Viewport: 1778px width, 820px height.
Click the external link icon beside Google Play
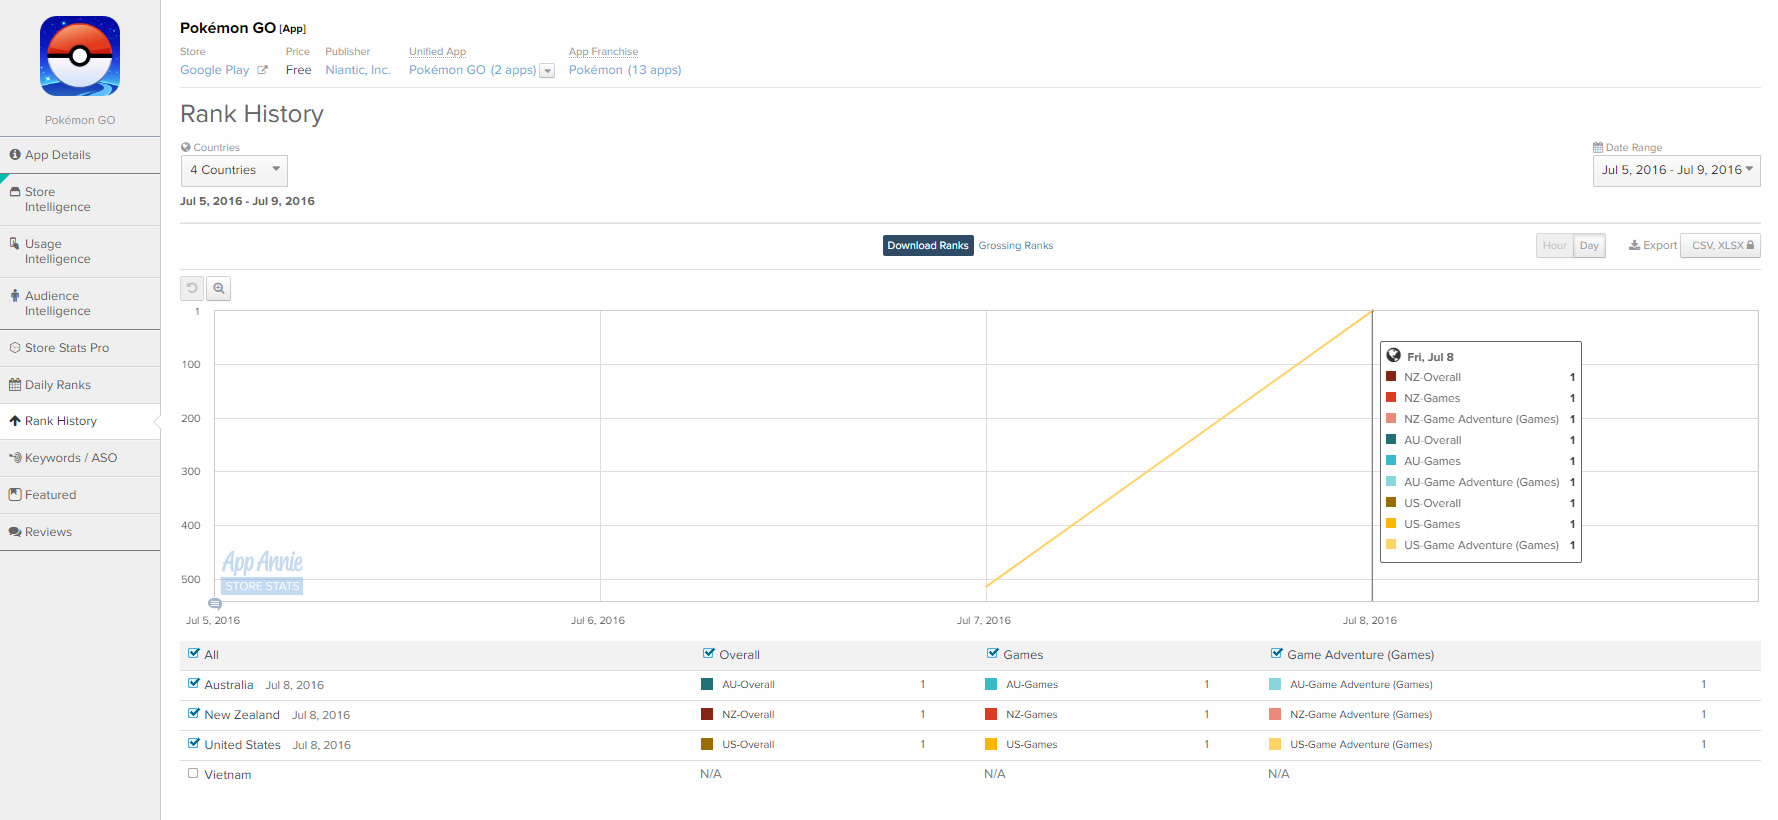click(262, 70)
